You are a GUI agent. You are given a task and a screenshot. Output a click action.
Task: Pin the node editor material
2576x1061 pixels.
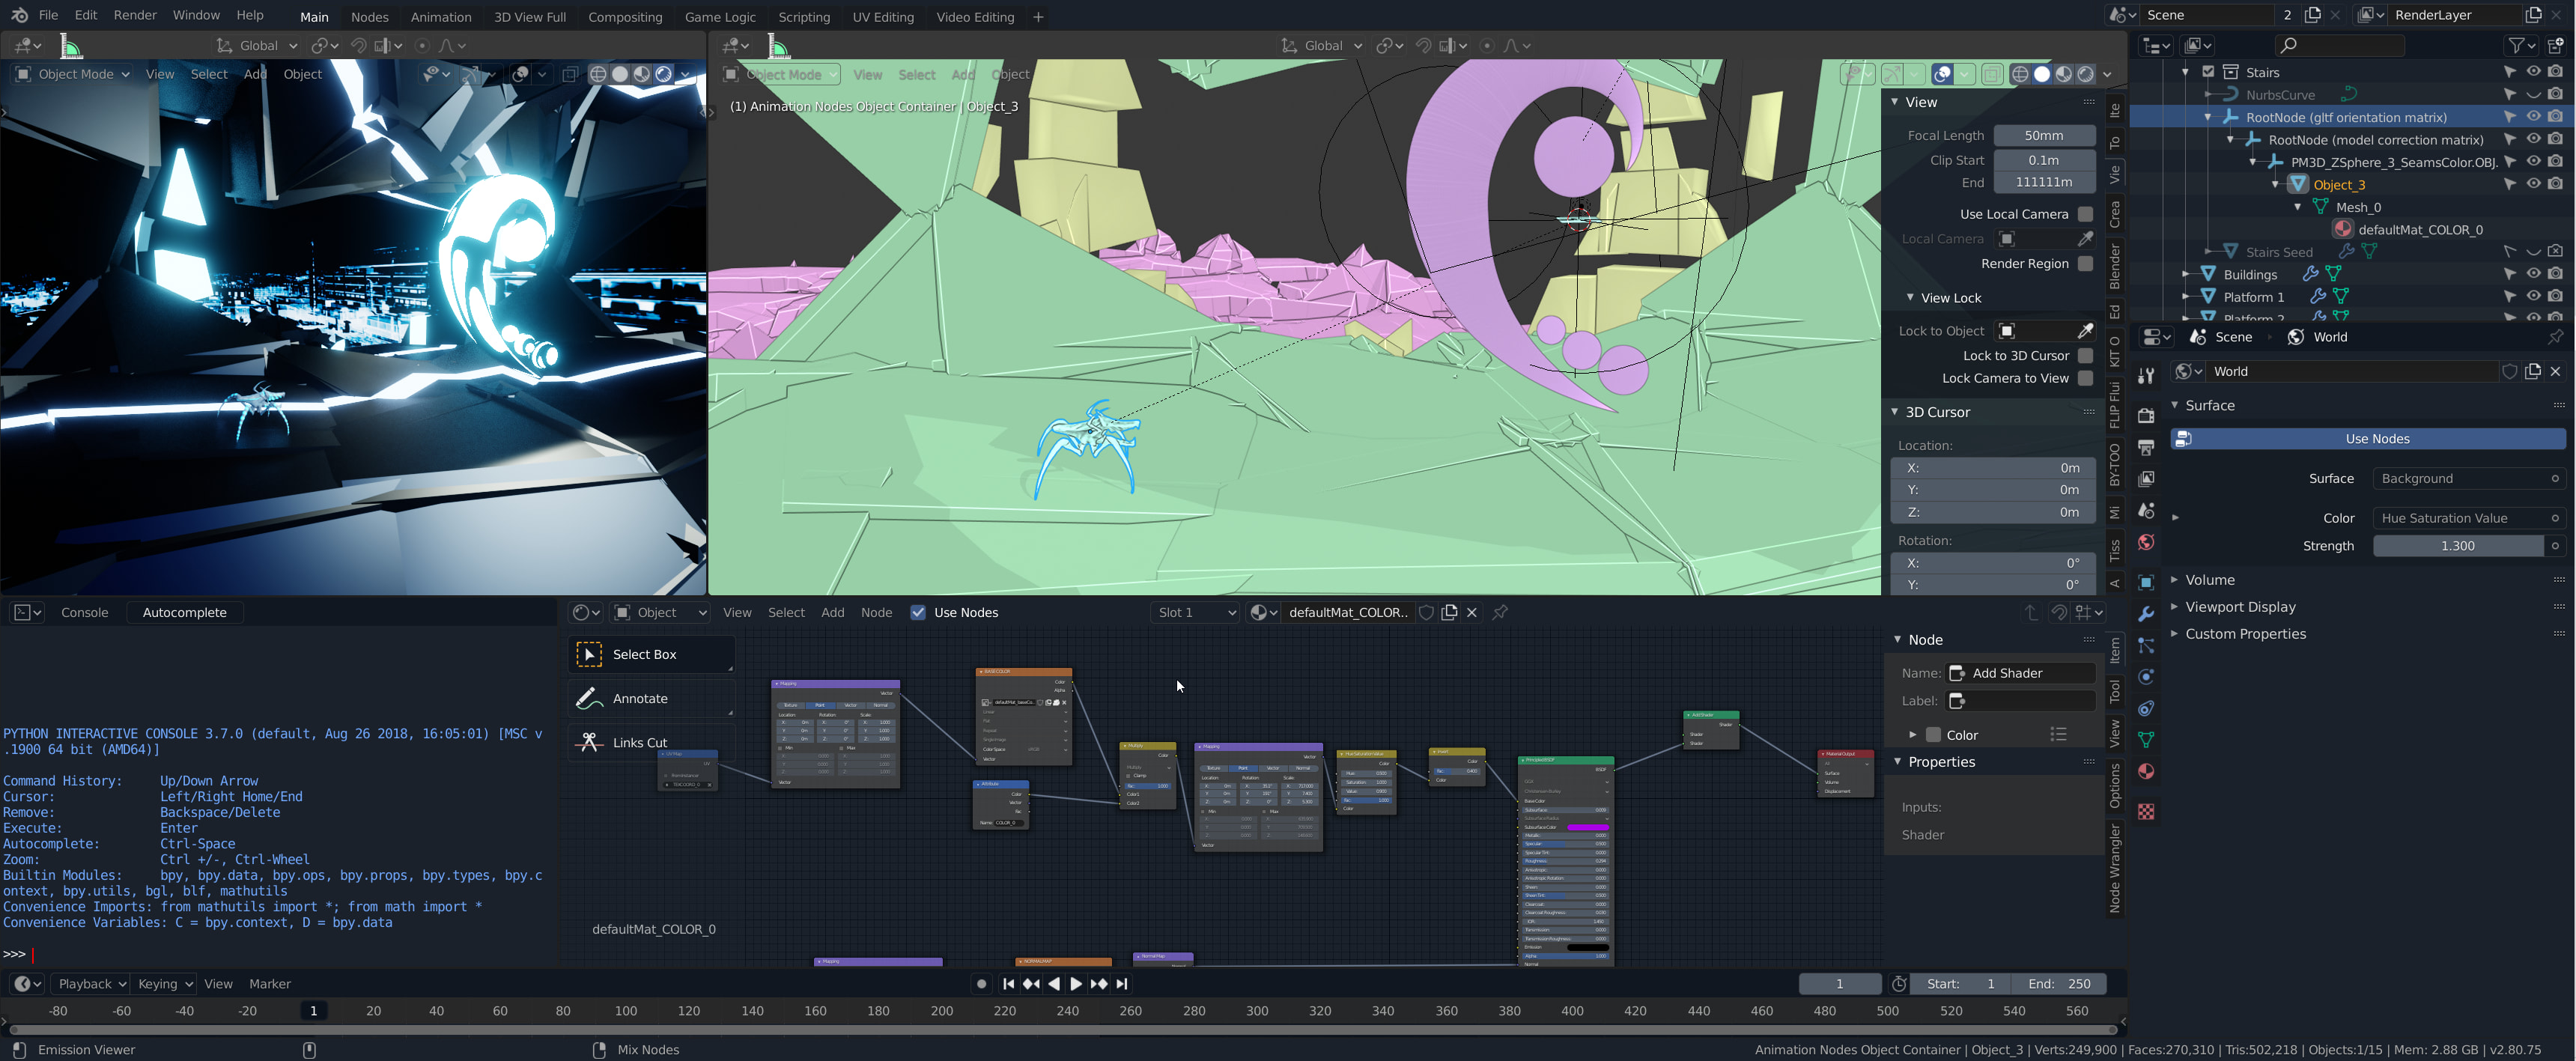[1500, 613]
